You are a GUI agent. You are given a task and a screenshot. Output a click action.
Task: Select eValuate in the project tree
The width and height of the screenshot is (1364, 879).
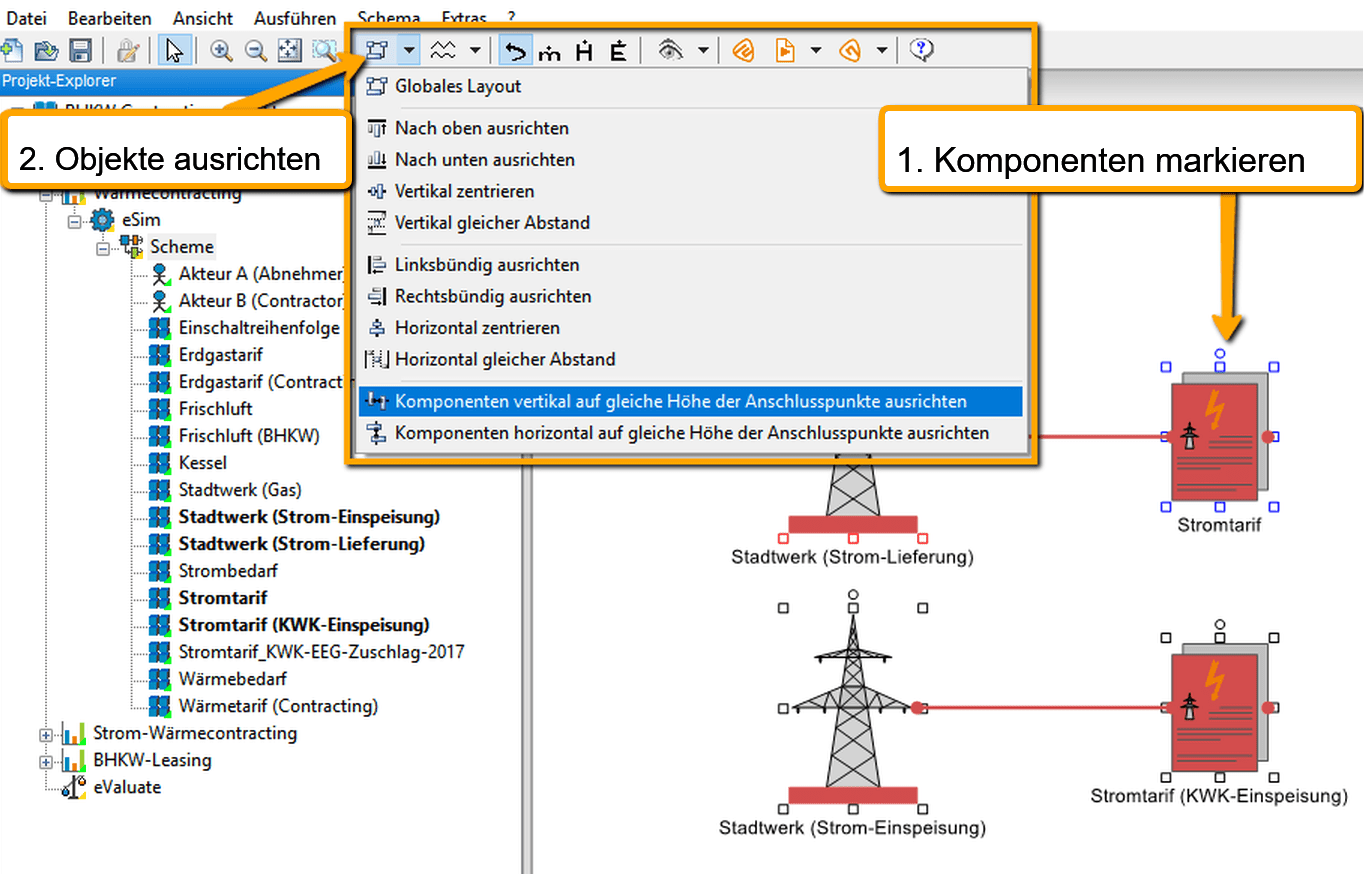pyautogui.click(x=127, y=787)
